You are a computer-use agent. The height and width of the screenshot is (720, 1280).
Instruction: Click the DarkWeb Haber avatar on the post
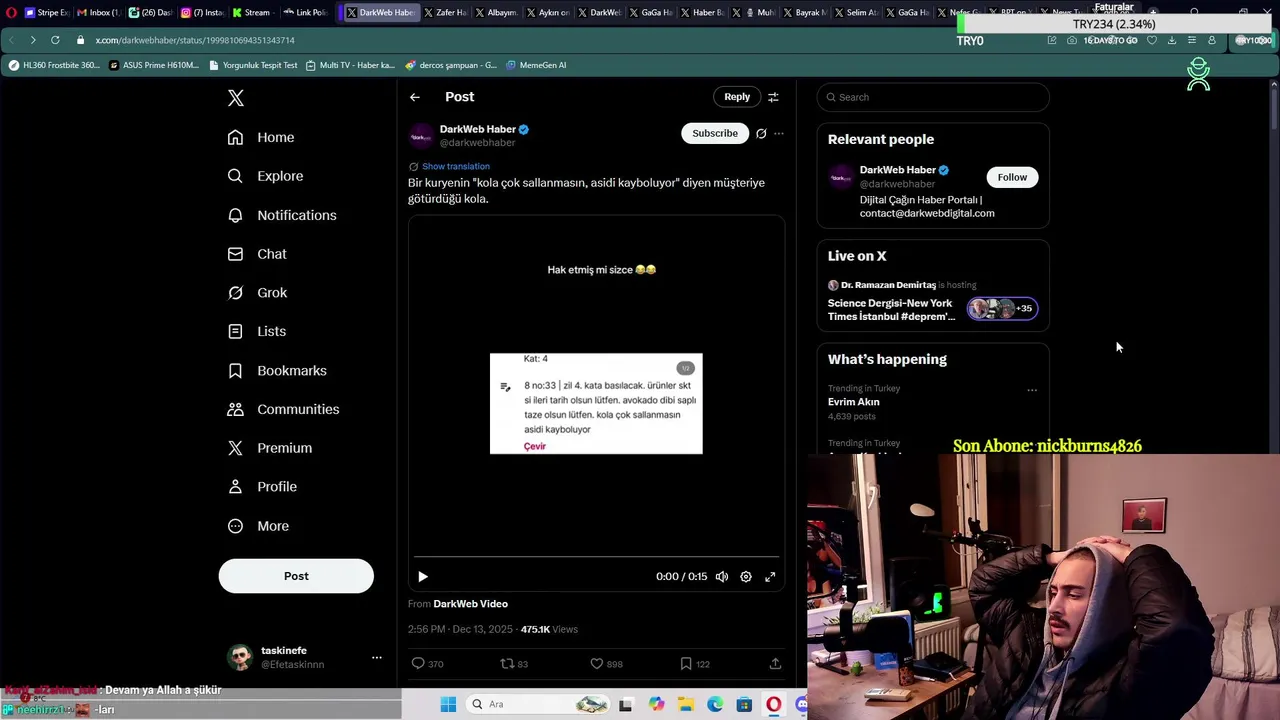point(421,136)
